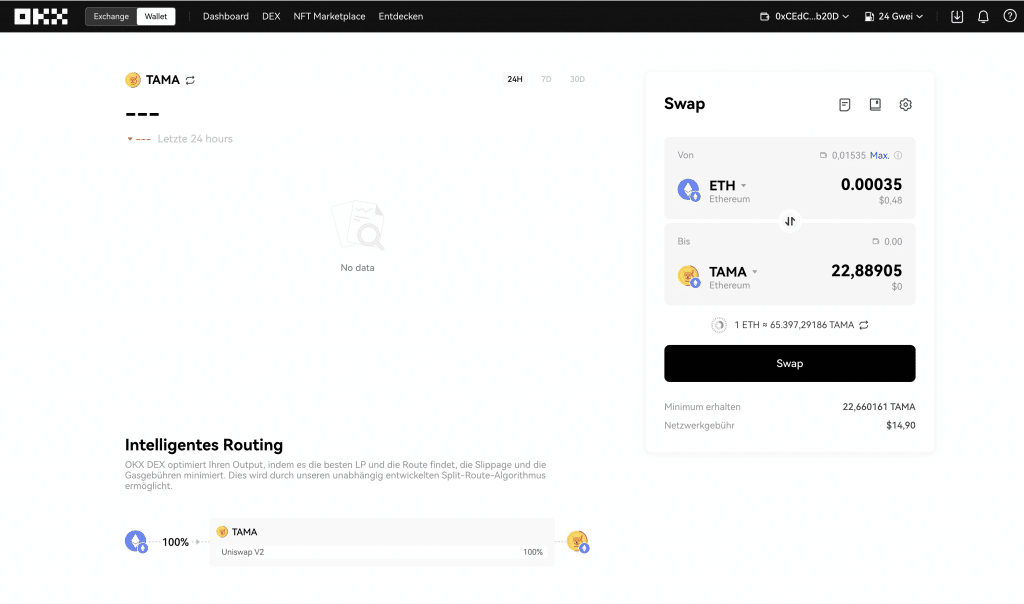The image size is (1024, 604).
Task: Select the 30D chart range
Action: pyautogui.click(x=577, y=79)
